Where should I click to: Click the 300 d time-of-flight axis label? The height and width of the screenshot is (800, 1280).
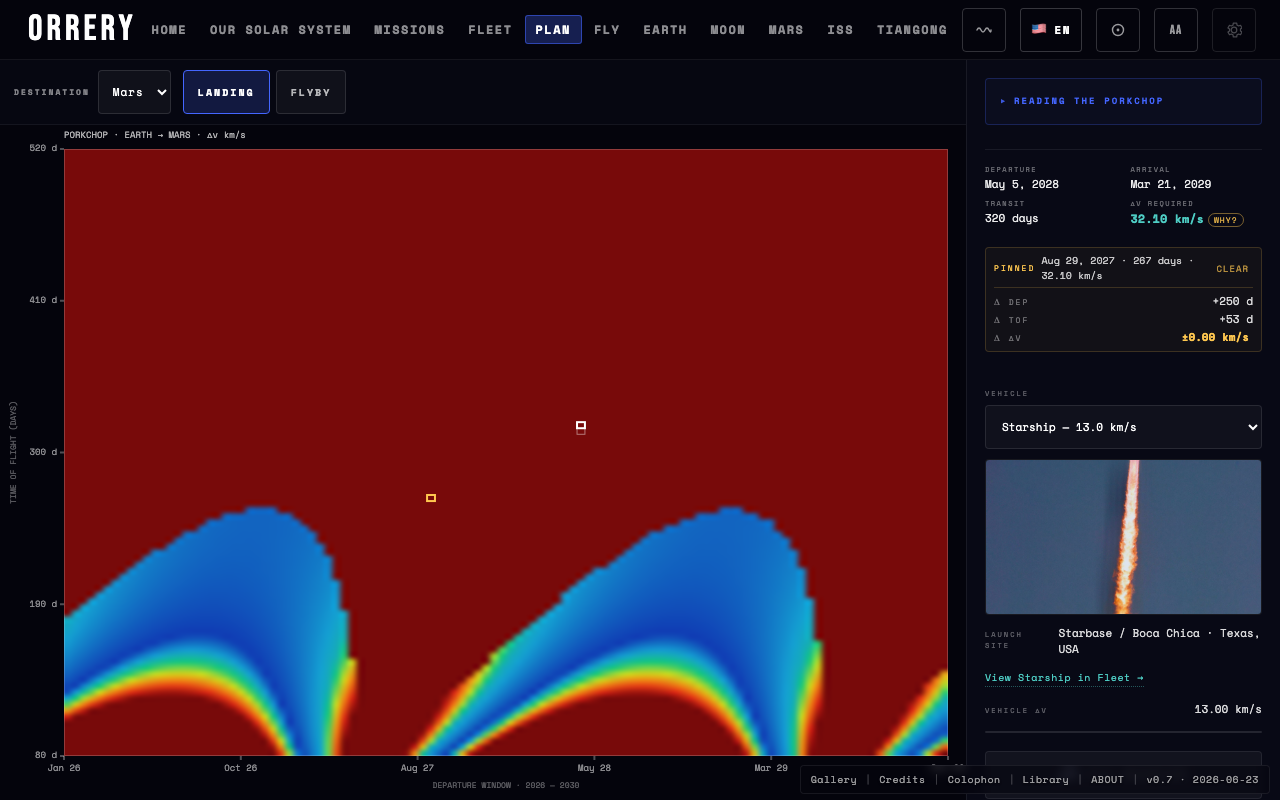click(x=43, y=452)
